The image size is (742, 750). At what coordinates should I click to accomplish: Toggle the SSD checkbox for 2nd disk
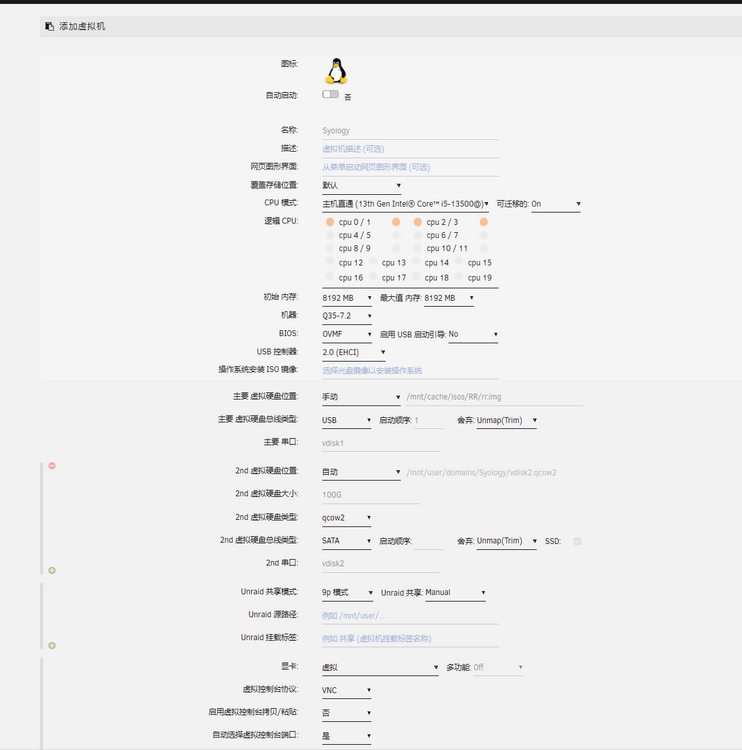[x=577, y=541]
